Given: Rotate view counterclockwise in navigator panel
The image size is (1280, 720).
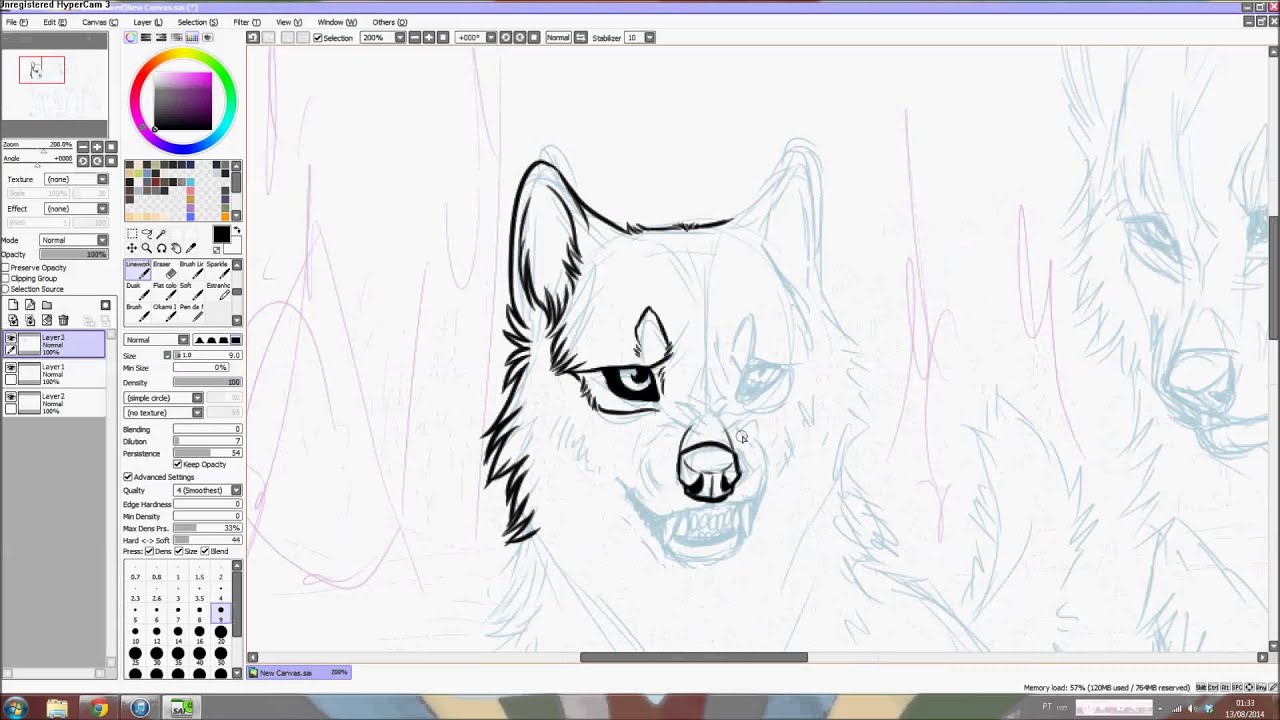Looking at the screenshot, I should pyautogui.click(x=83, y=161).
